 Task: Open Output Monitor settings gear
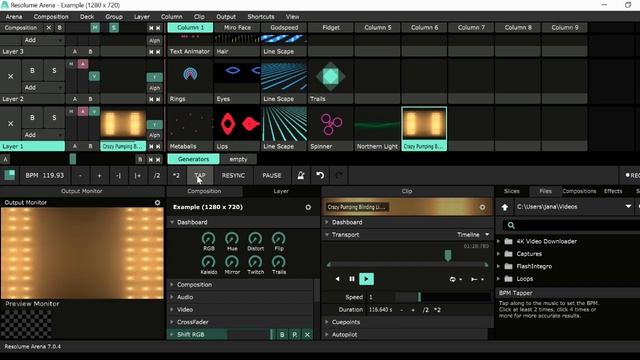[158, 202]
